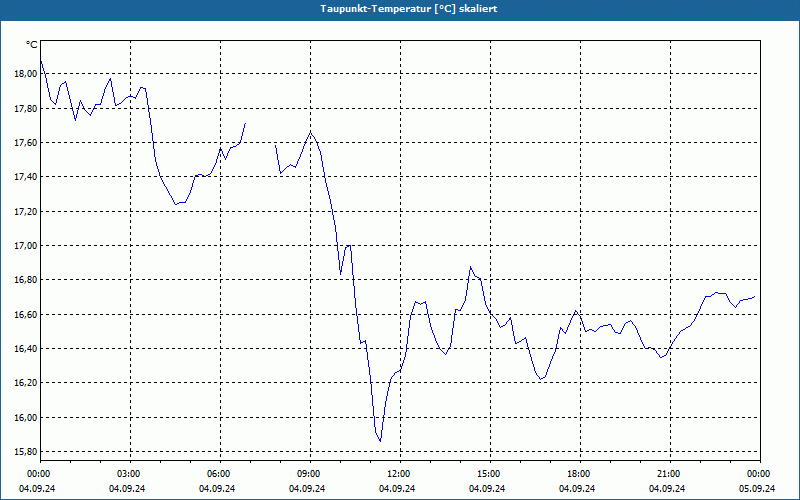Select the '16,60' y-axis value
The width and height of the screenshot is (800, 500).
(27, 315)
